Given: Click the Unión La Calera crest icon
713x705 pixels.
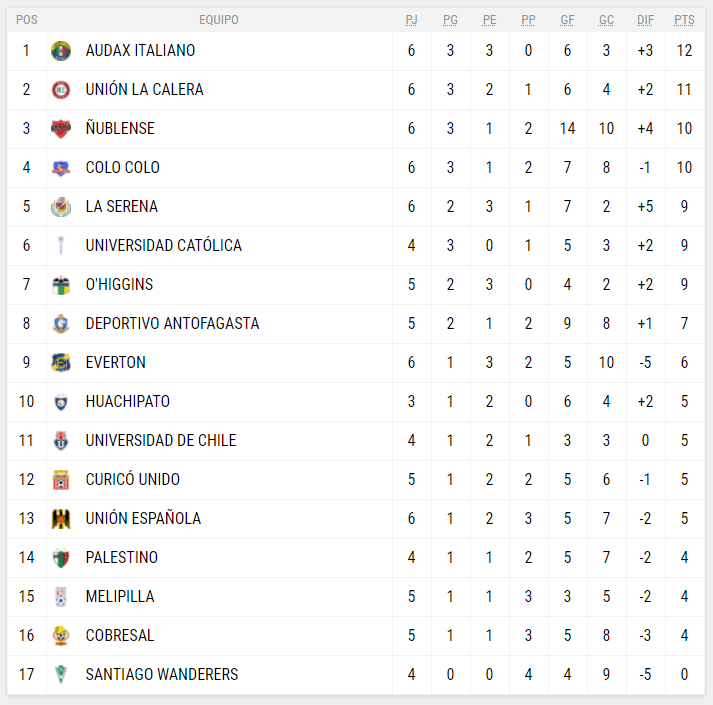Looking at the screenshot, I should coord(61,89).
